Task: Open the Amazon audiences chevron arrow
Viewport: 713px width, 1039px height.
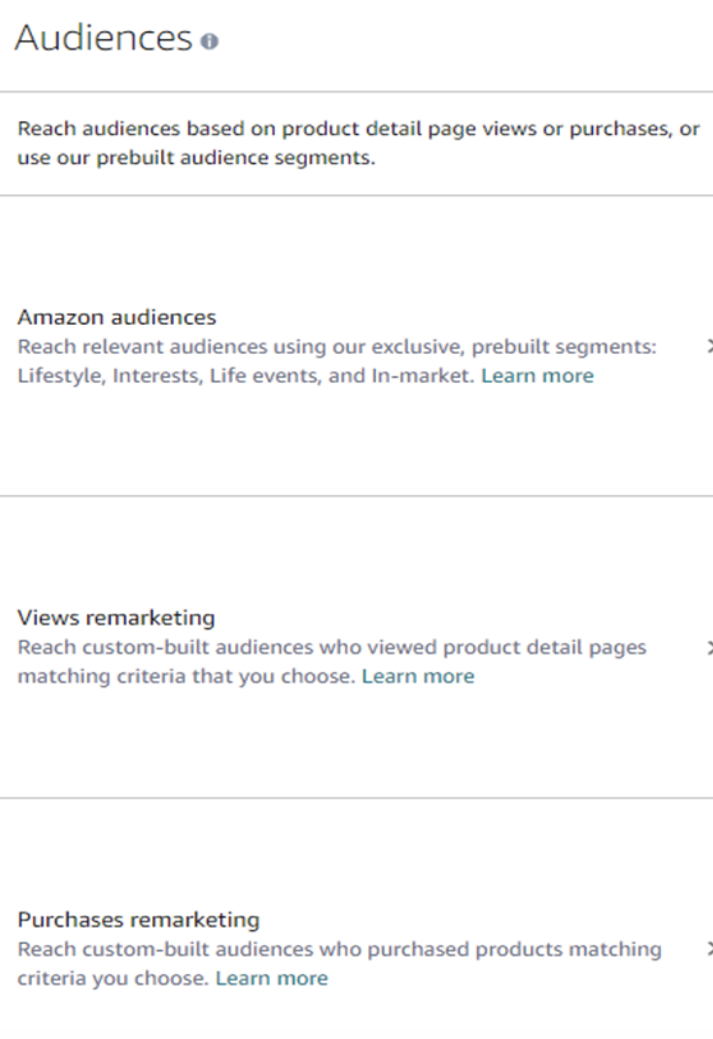Action: click(x=709, y=346)
